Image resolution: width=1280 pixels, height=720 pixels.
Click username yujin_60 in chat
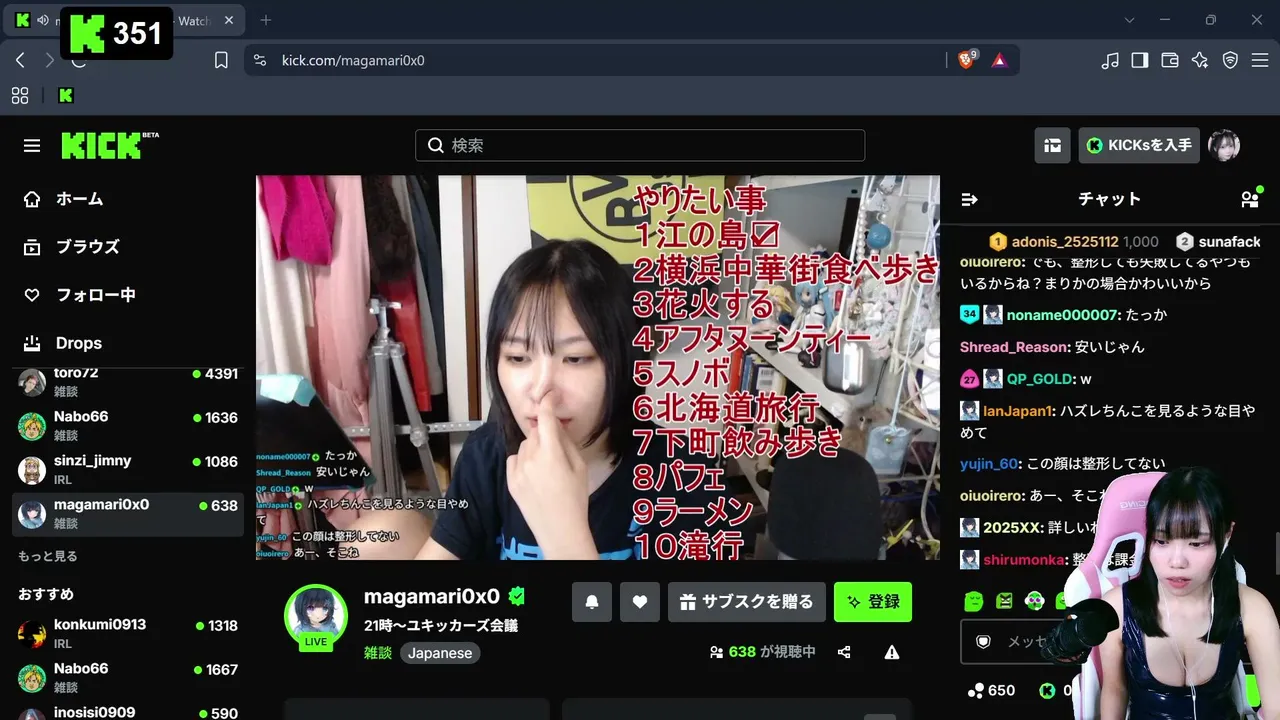(x=988, y=463)
